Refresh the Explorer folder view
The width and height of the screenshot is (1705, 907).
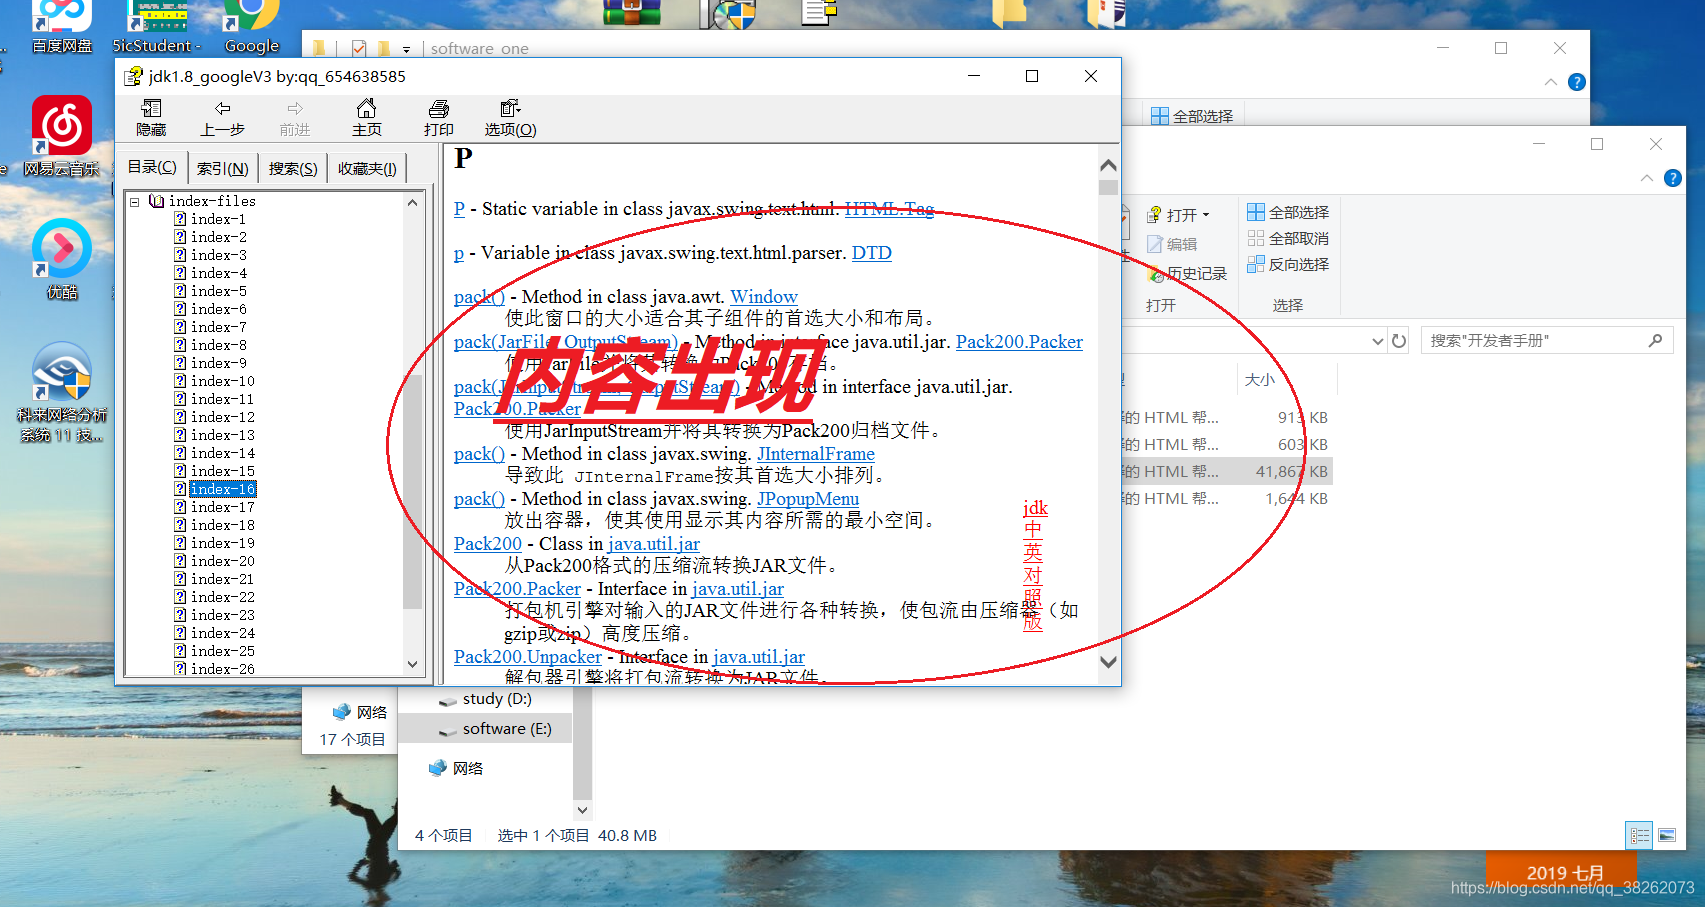tap(1399, 341)
